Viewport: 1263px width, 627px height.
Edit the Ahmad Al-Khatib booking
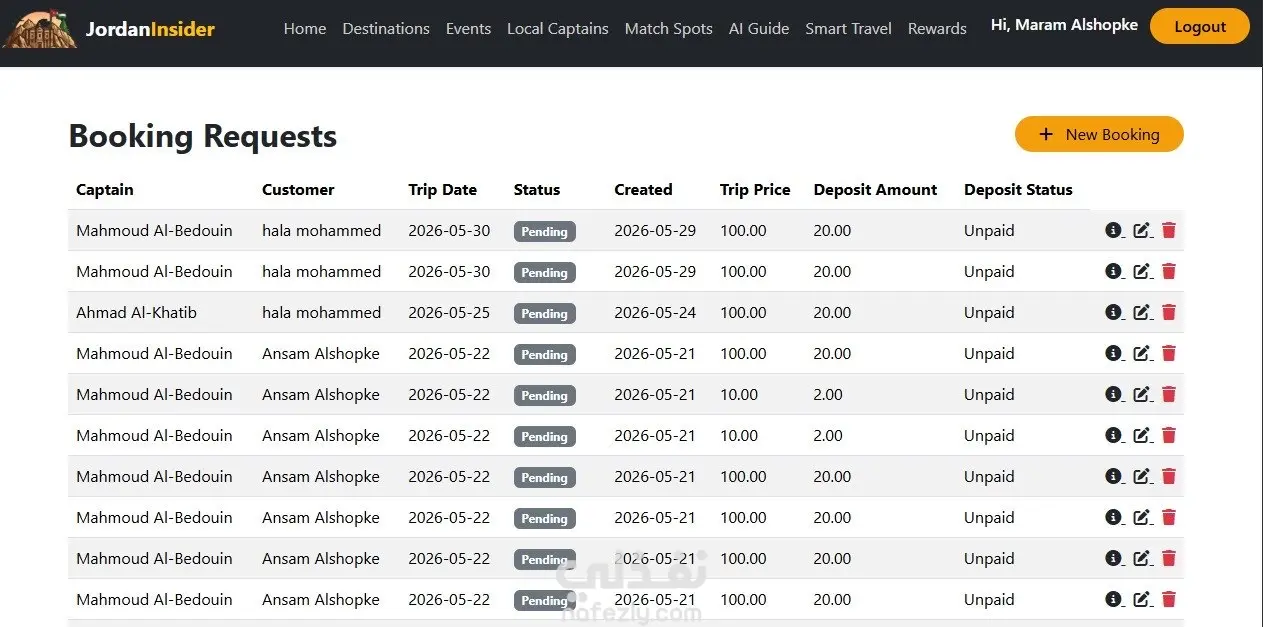pyautogui.click(x=1141, y=312)
